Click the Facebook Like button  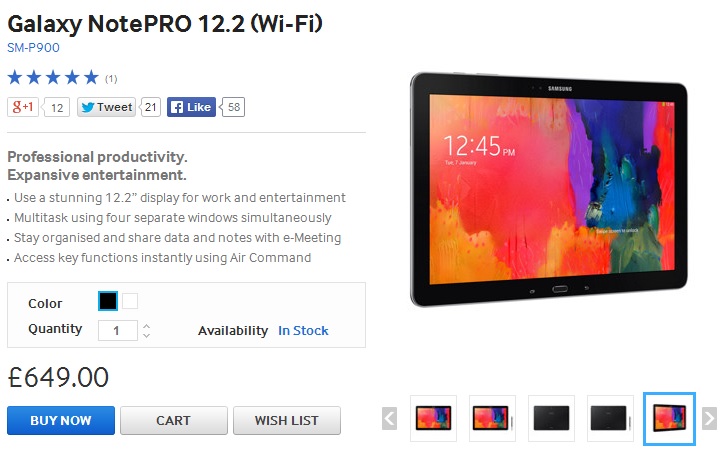click(191, 107)
